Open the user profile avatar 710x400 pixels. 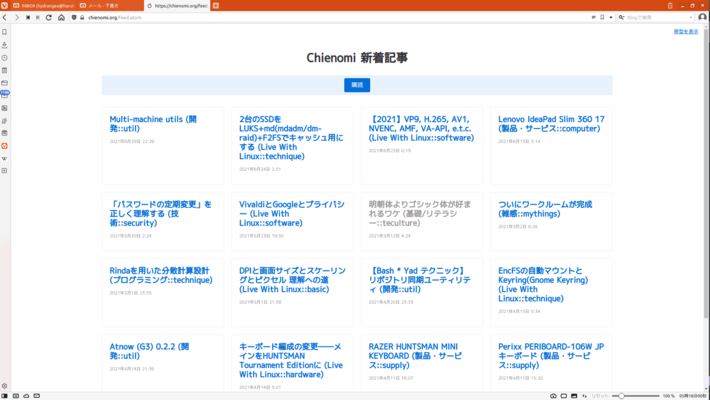click(x=702, y=17)
